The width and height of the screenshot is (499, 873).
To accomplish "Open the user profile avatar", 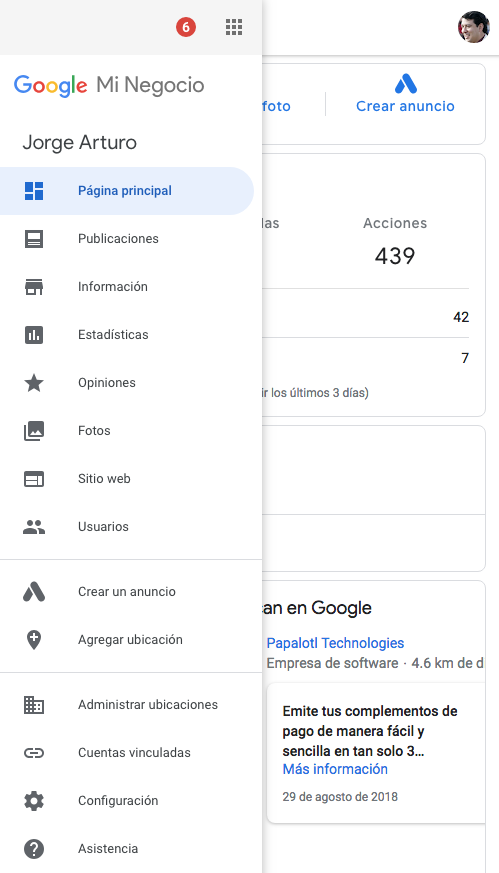I will tap(474, 27).
